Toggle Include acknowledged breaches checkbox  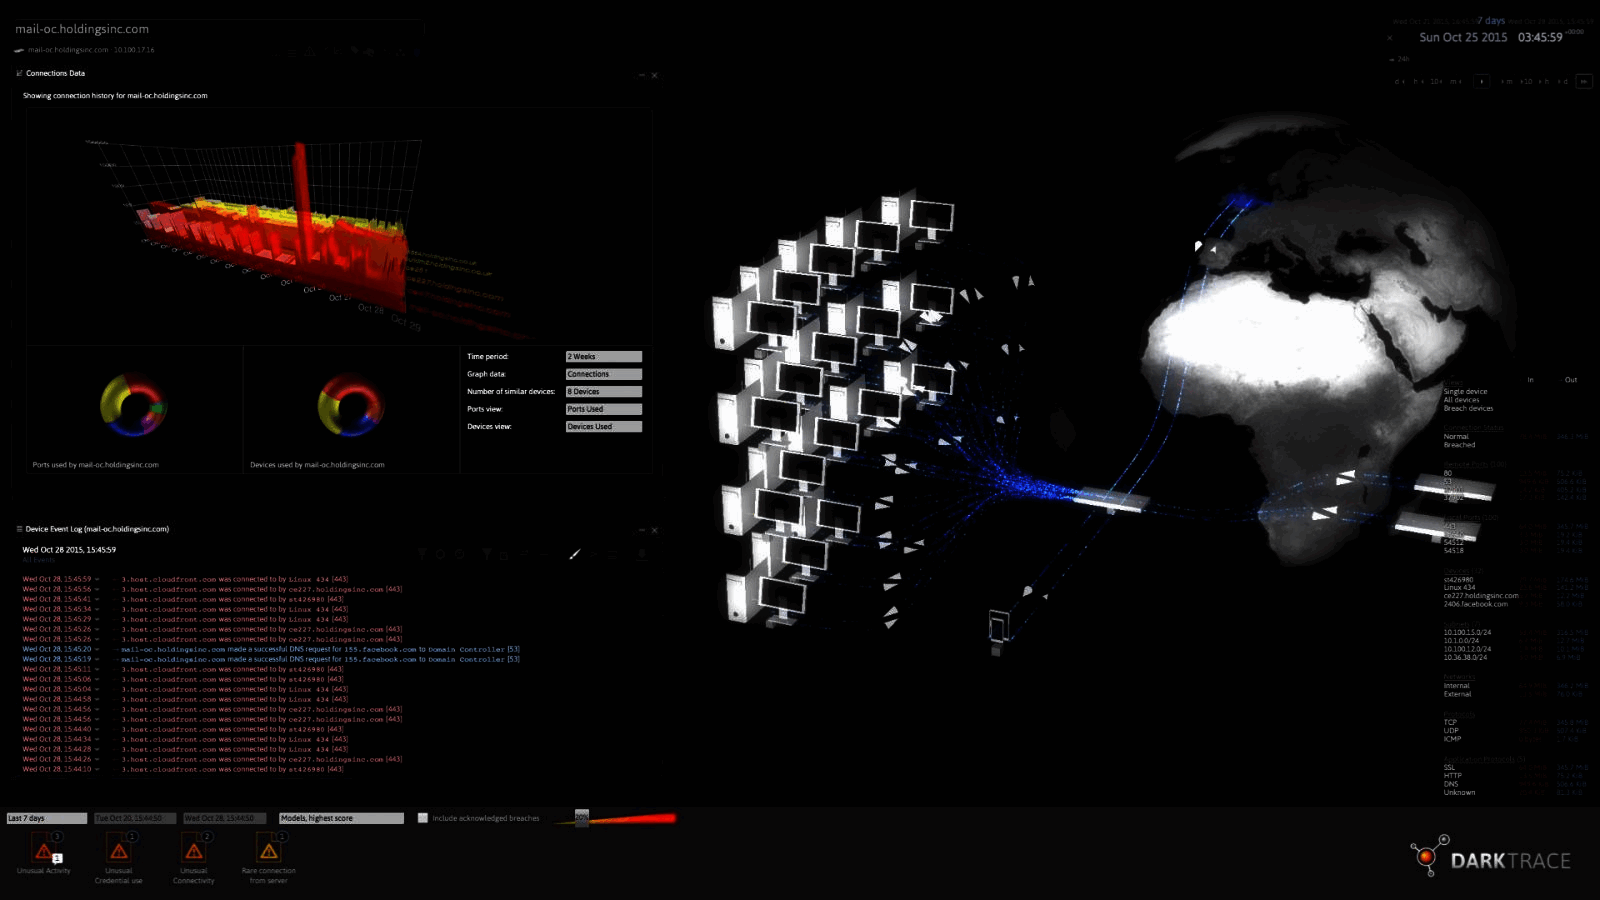tap(423, 818)
